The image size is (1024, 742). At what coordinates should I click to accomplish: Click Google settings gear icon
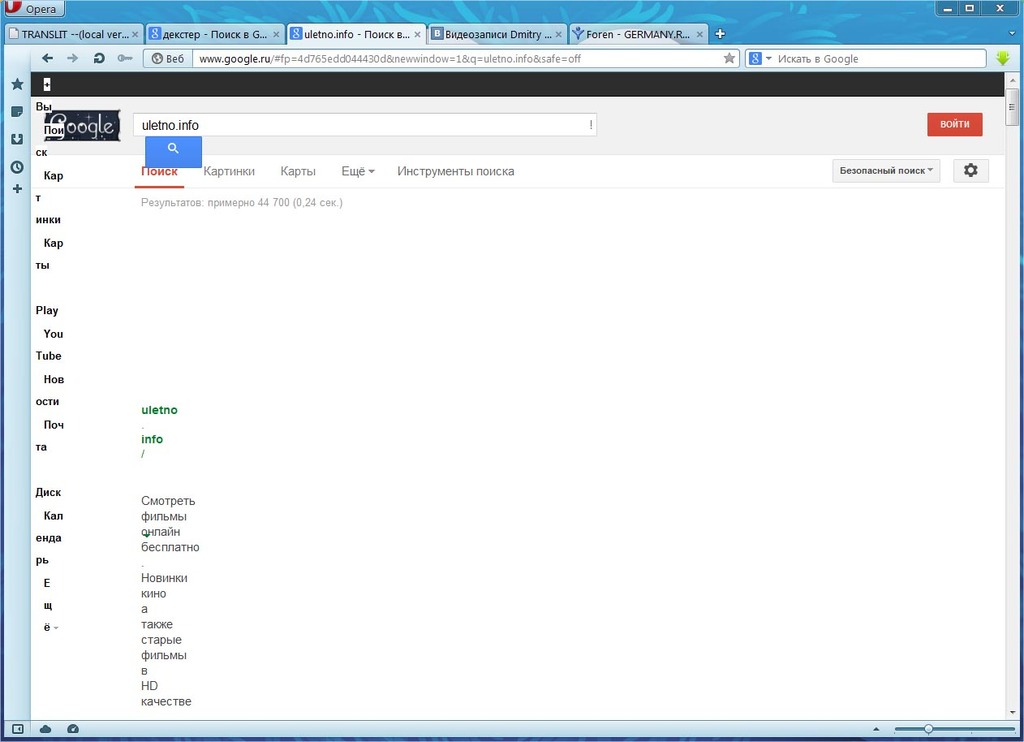970,170
